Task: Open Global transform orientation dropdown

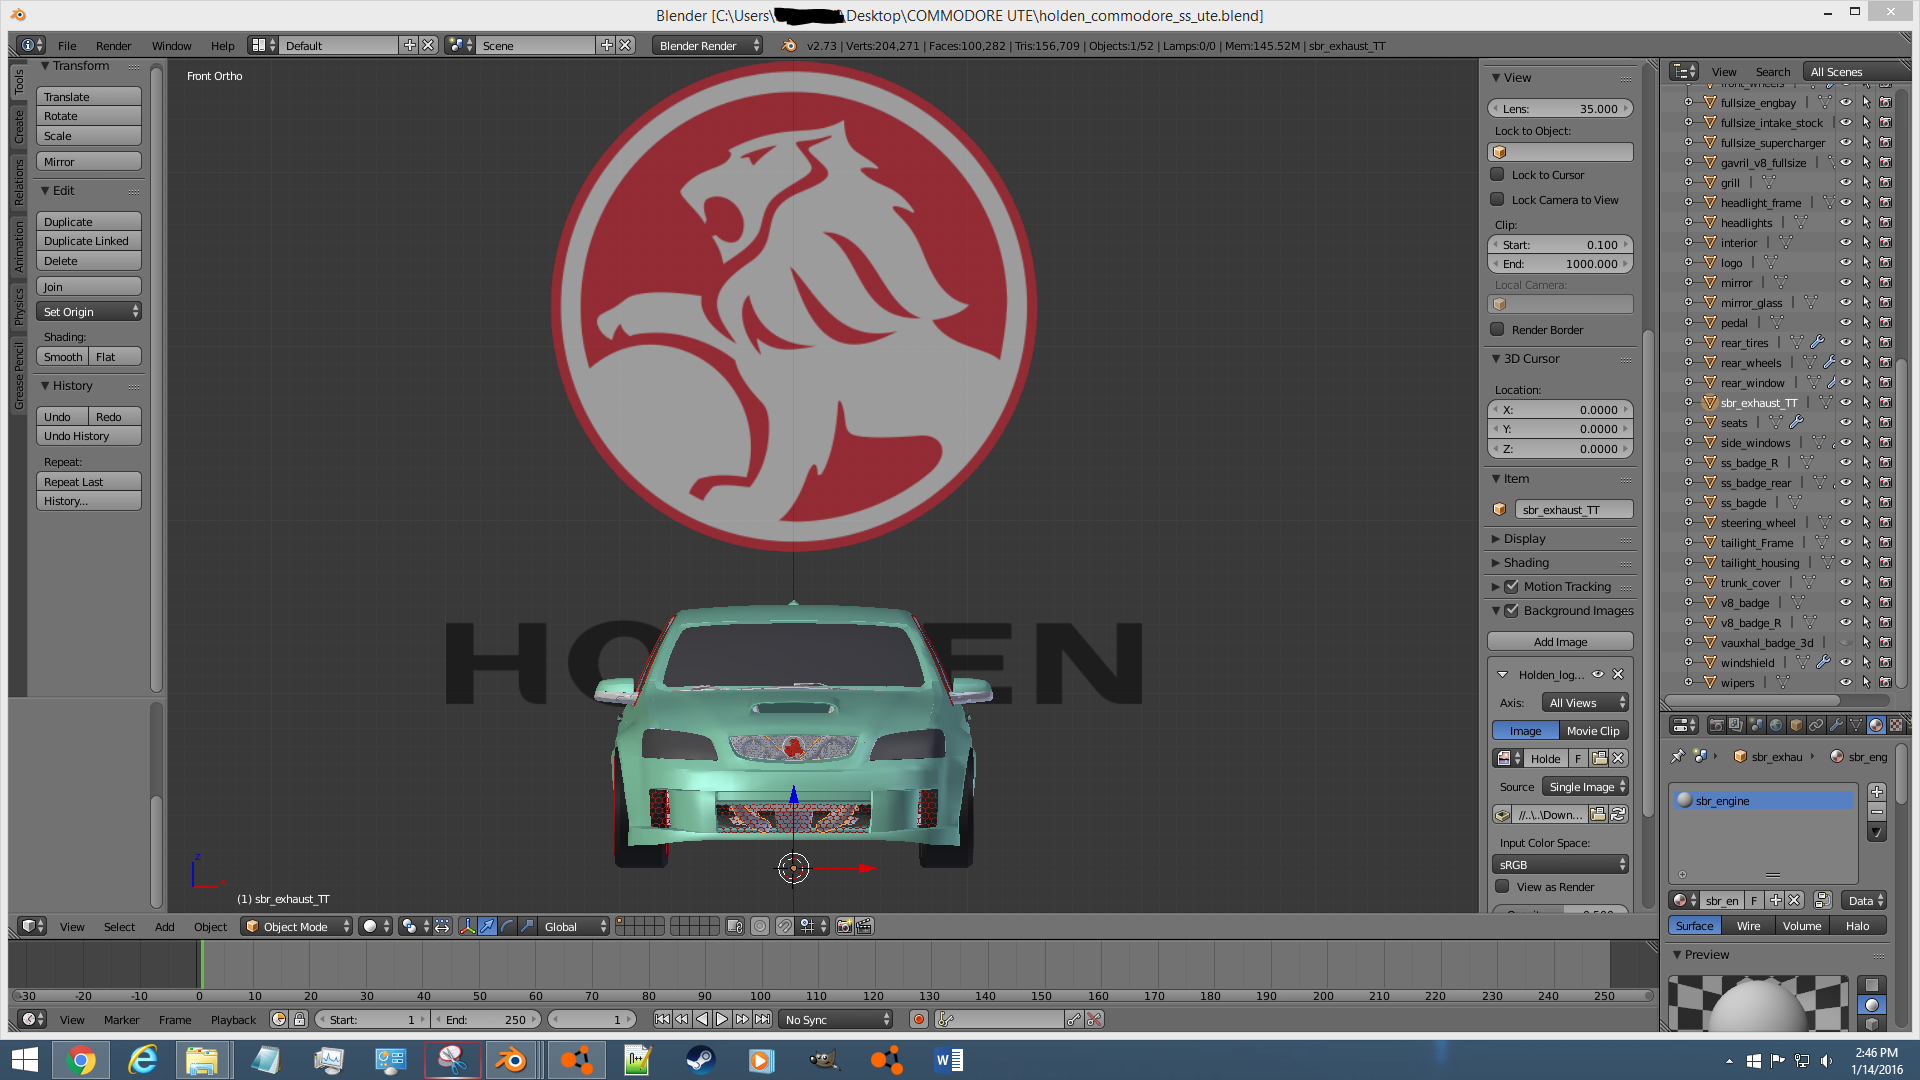Action: [574, 927]
